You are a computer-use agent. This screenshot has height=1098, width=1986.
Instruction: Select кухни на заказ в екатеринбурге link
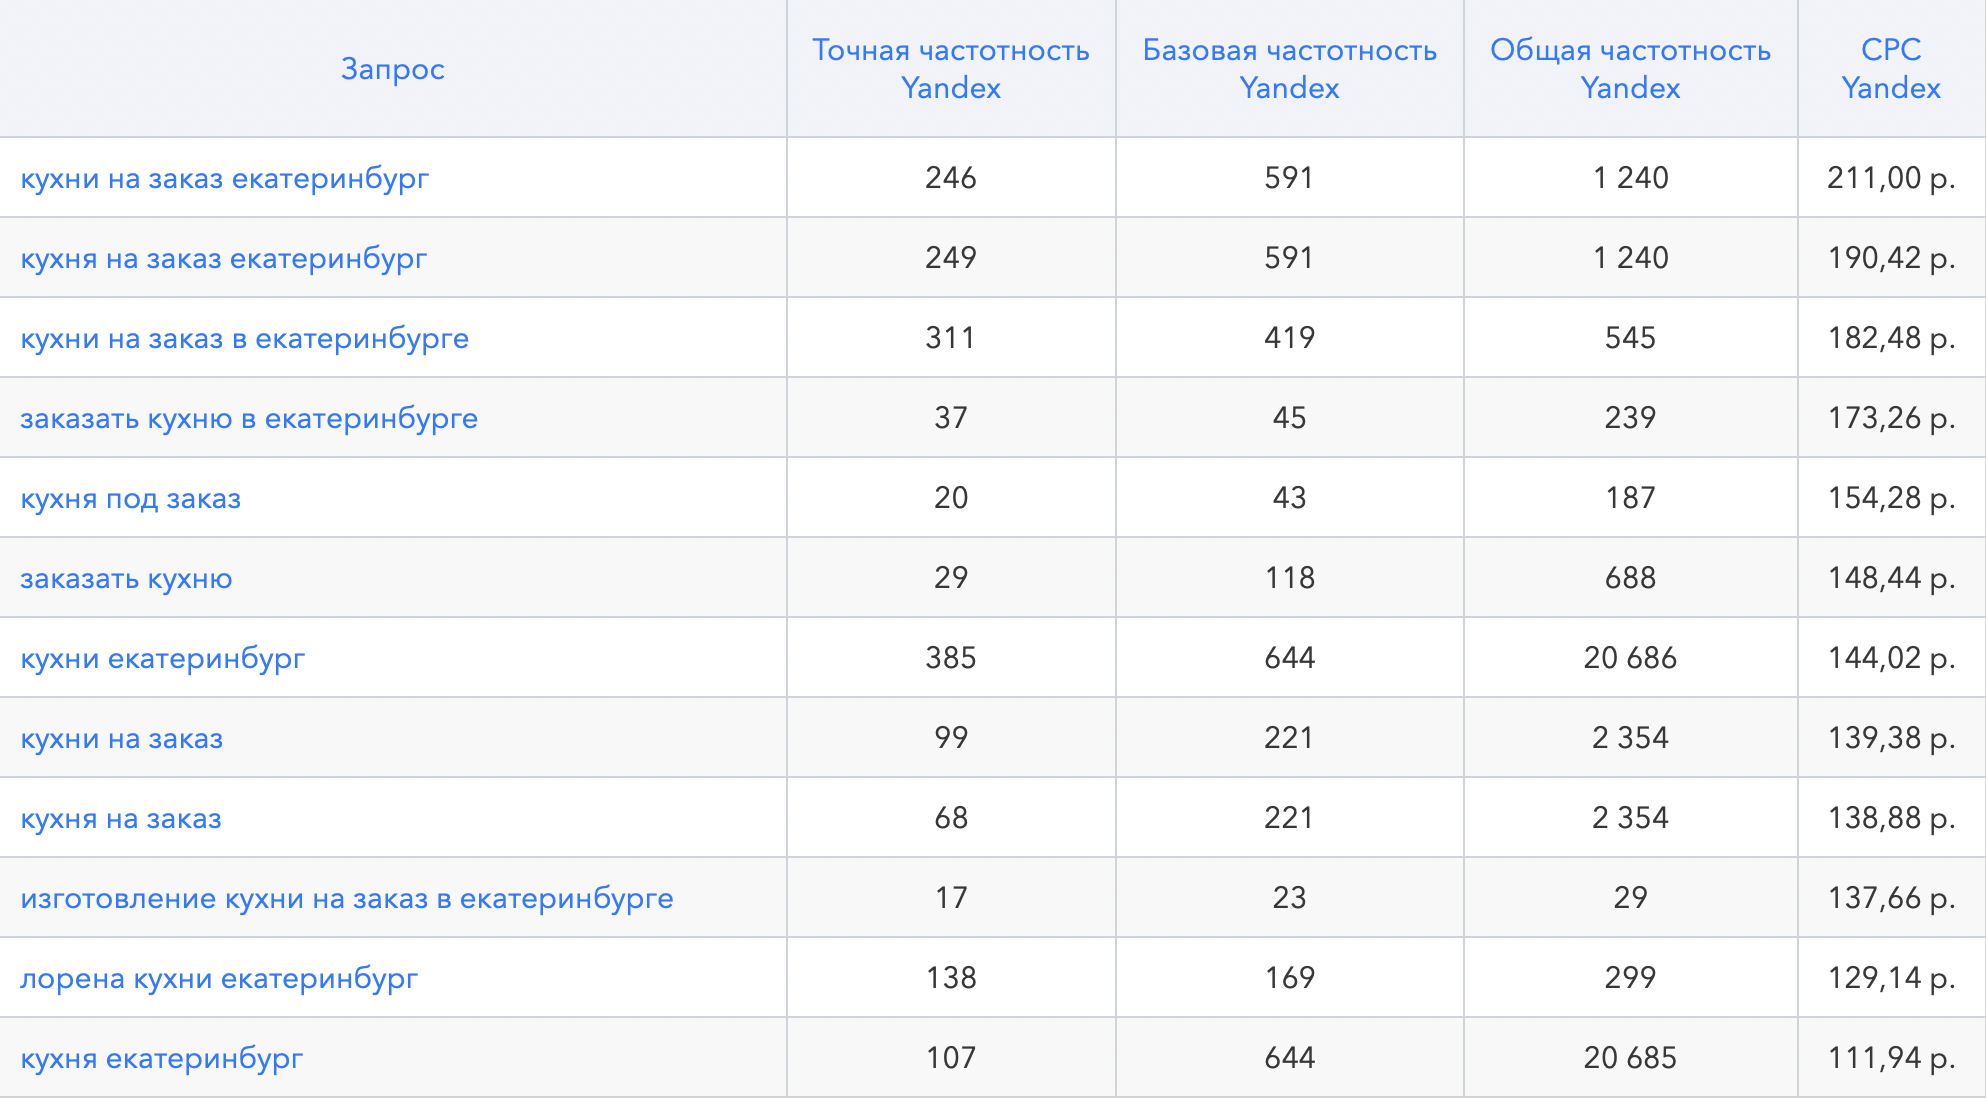click(244, 338)
